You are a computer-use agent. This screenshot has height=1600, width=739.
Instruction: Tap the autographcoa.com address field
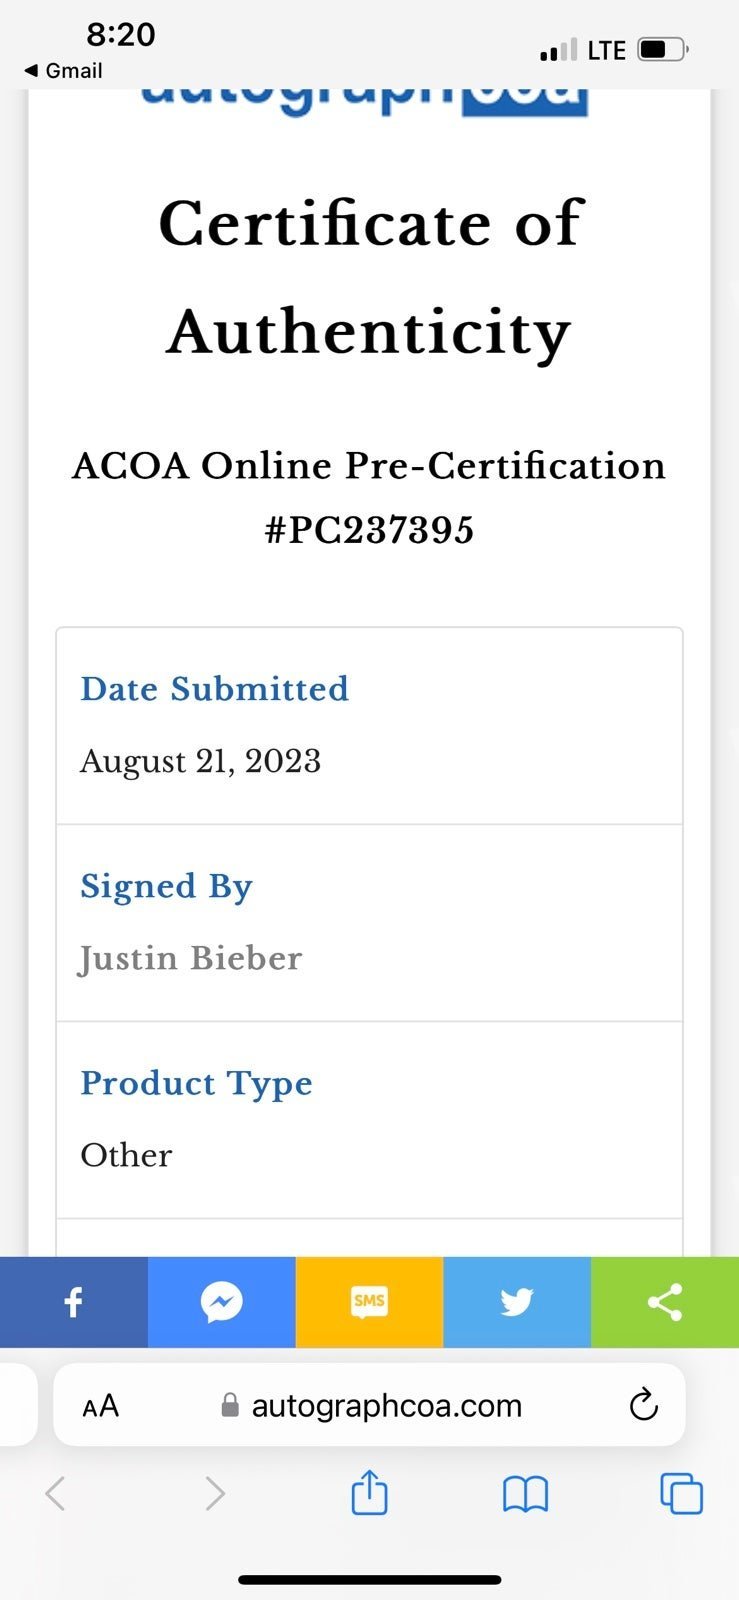click(x=369, y=1405)
